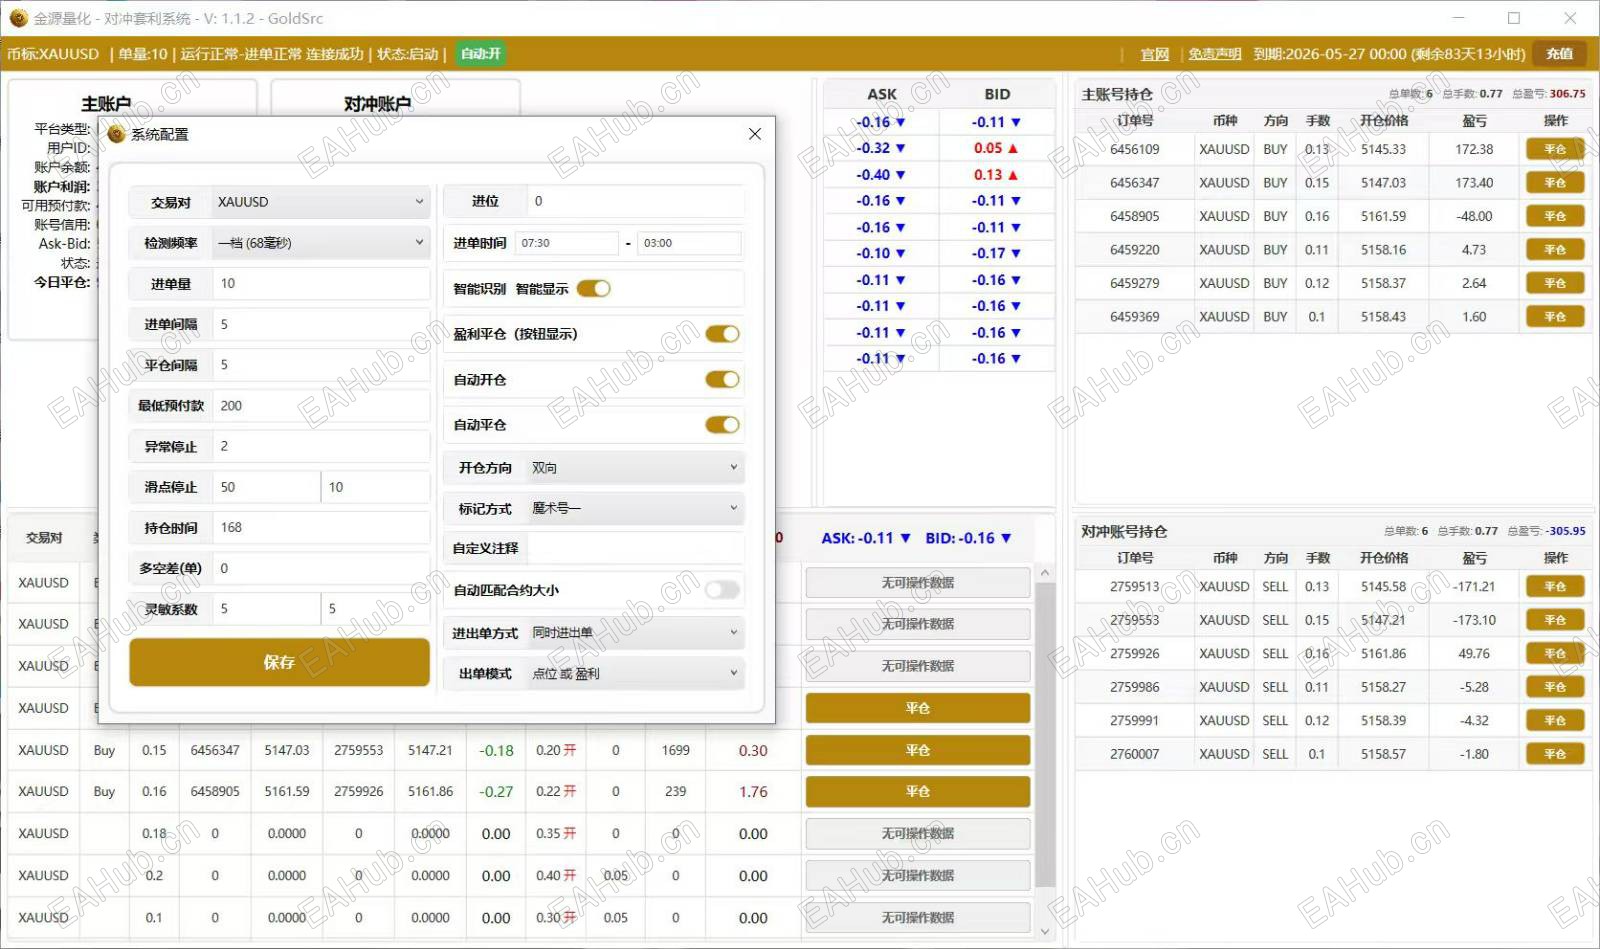Toggle the 智能显示 switch
1600x949 pixels.
(x=593, y=289)
